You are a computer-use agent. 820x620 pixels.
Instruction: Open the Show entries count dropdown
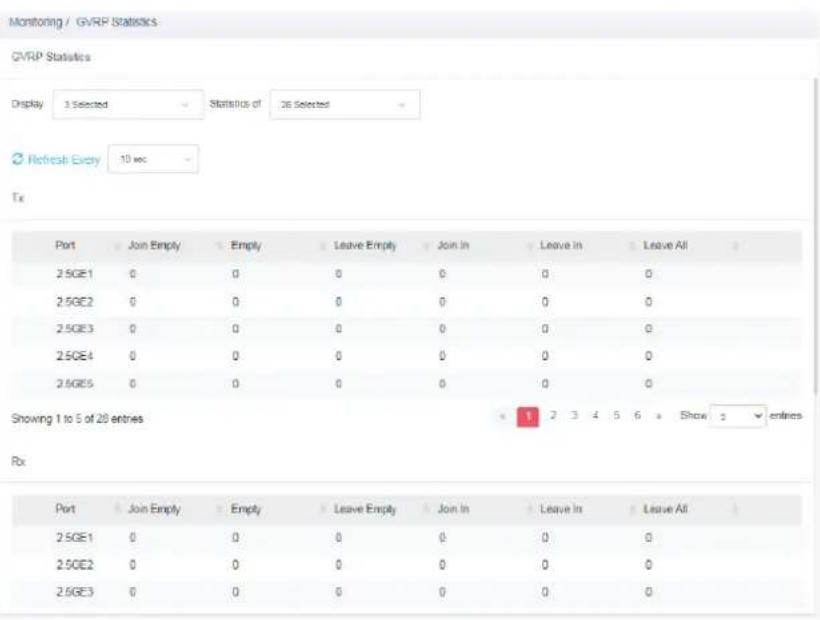tap(738, 416)
